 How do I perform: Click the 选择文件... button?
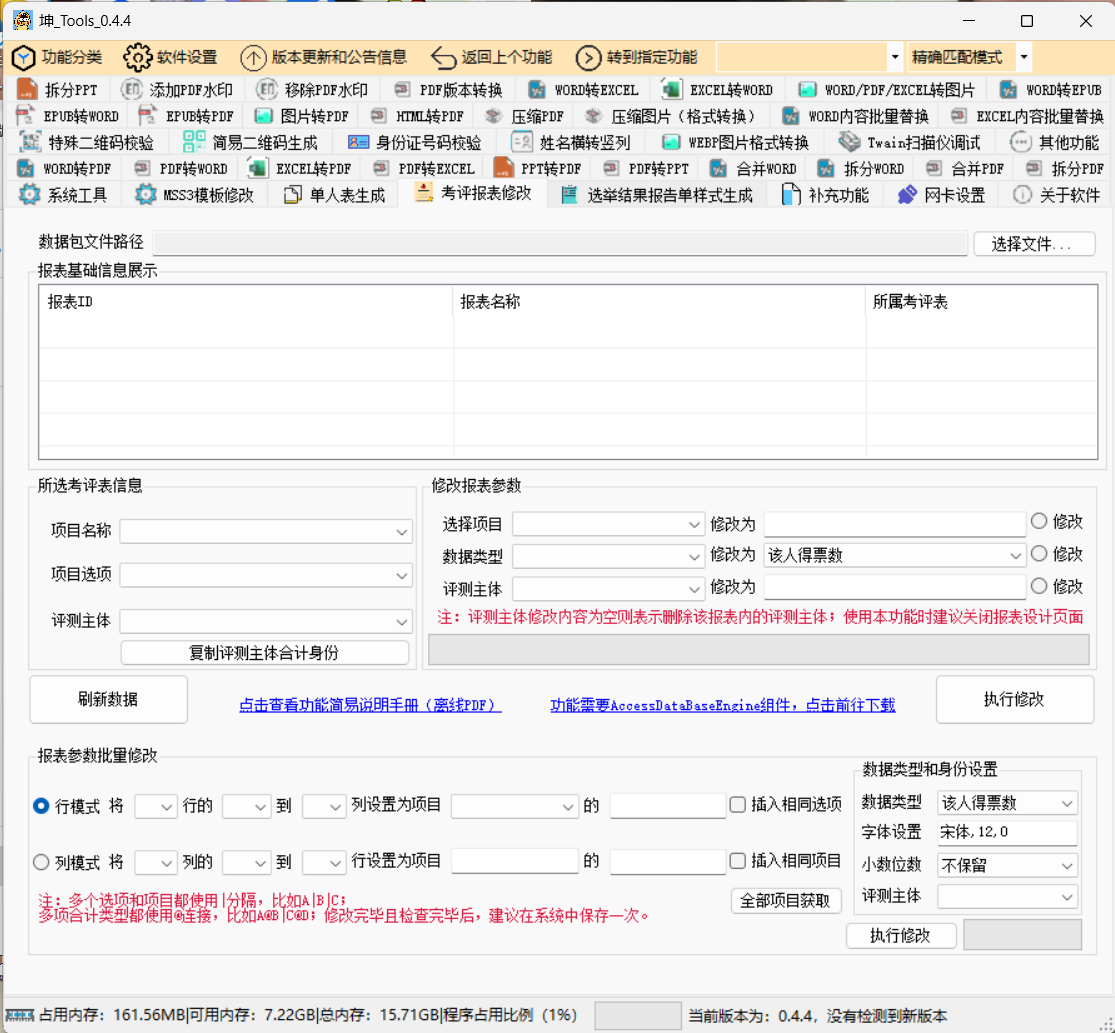pyautogui.click(x=1033, y=244)
